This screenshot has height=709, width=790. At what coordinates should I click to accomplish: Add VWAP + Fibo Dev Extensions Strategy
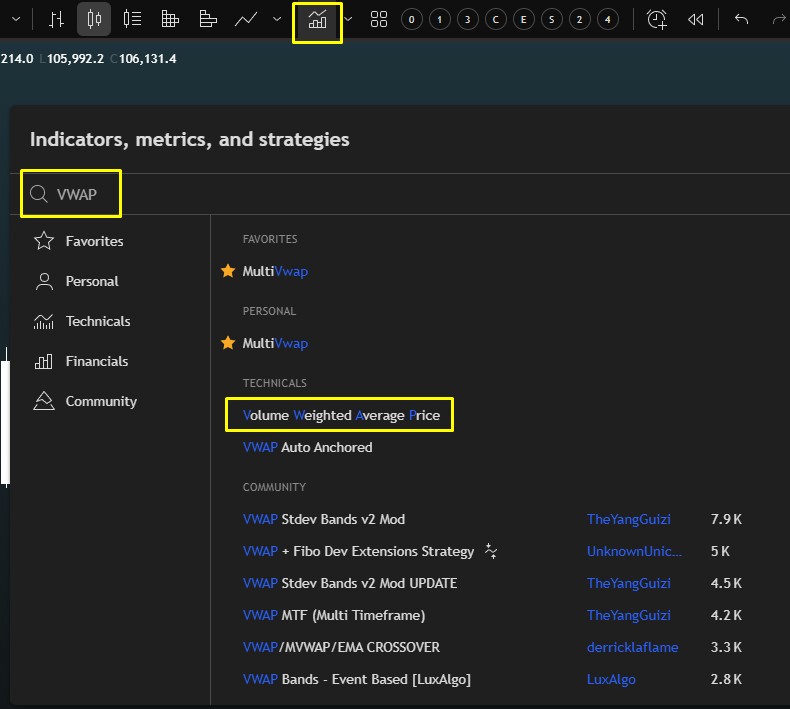[358, 551]
